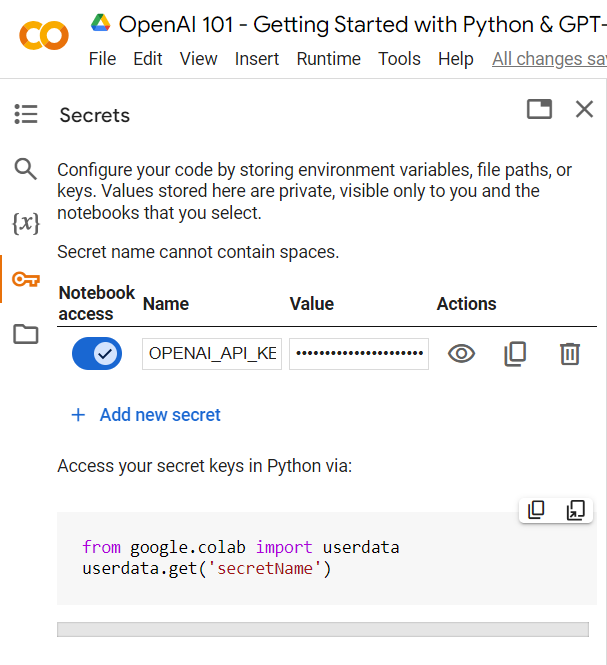This screenshot has height=665, width=607.
Task: Copy the userdata code snippet
Action: (x=536, y=510)
